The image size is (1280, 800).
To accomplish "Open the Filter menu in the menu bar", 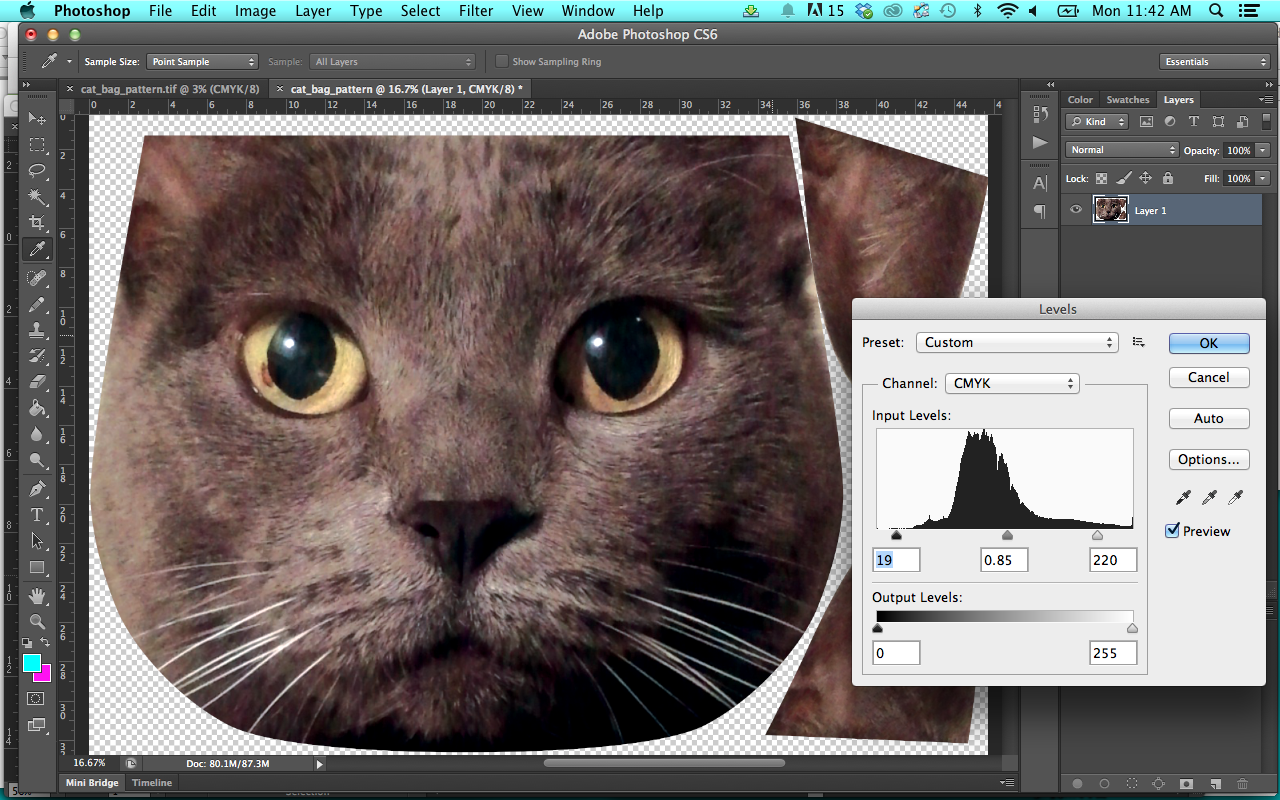I will (476, 11).
